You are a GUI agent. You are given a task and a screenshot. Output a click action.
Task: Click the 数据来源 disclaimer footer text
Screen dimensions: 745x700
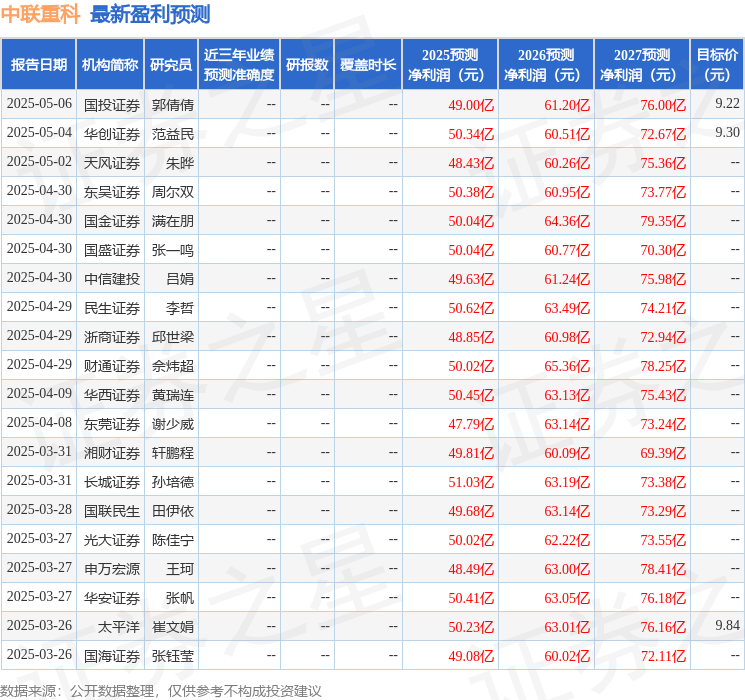click(161, 691)
